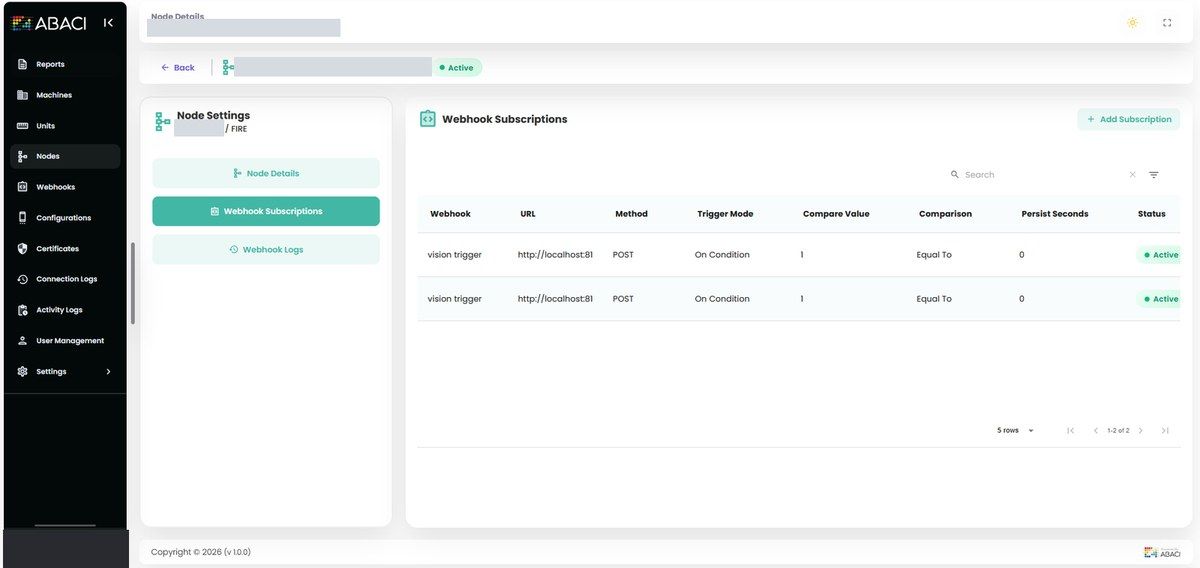Sort by Persist Seconds column header

(x=1055, y=214)
